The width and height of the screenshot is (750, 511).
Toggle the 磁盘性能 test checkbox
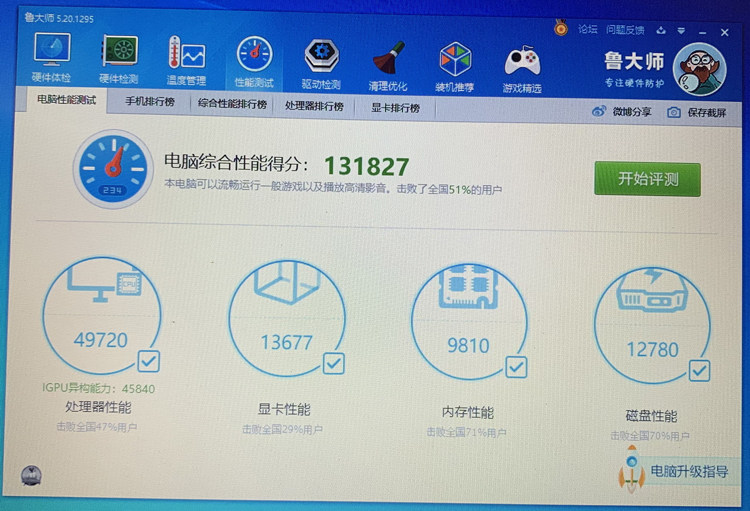point(699,371)
